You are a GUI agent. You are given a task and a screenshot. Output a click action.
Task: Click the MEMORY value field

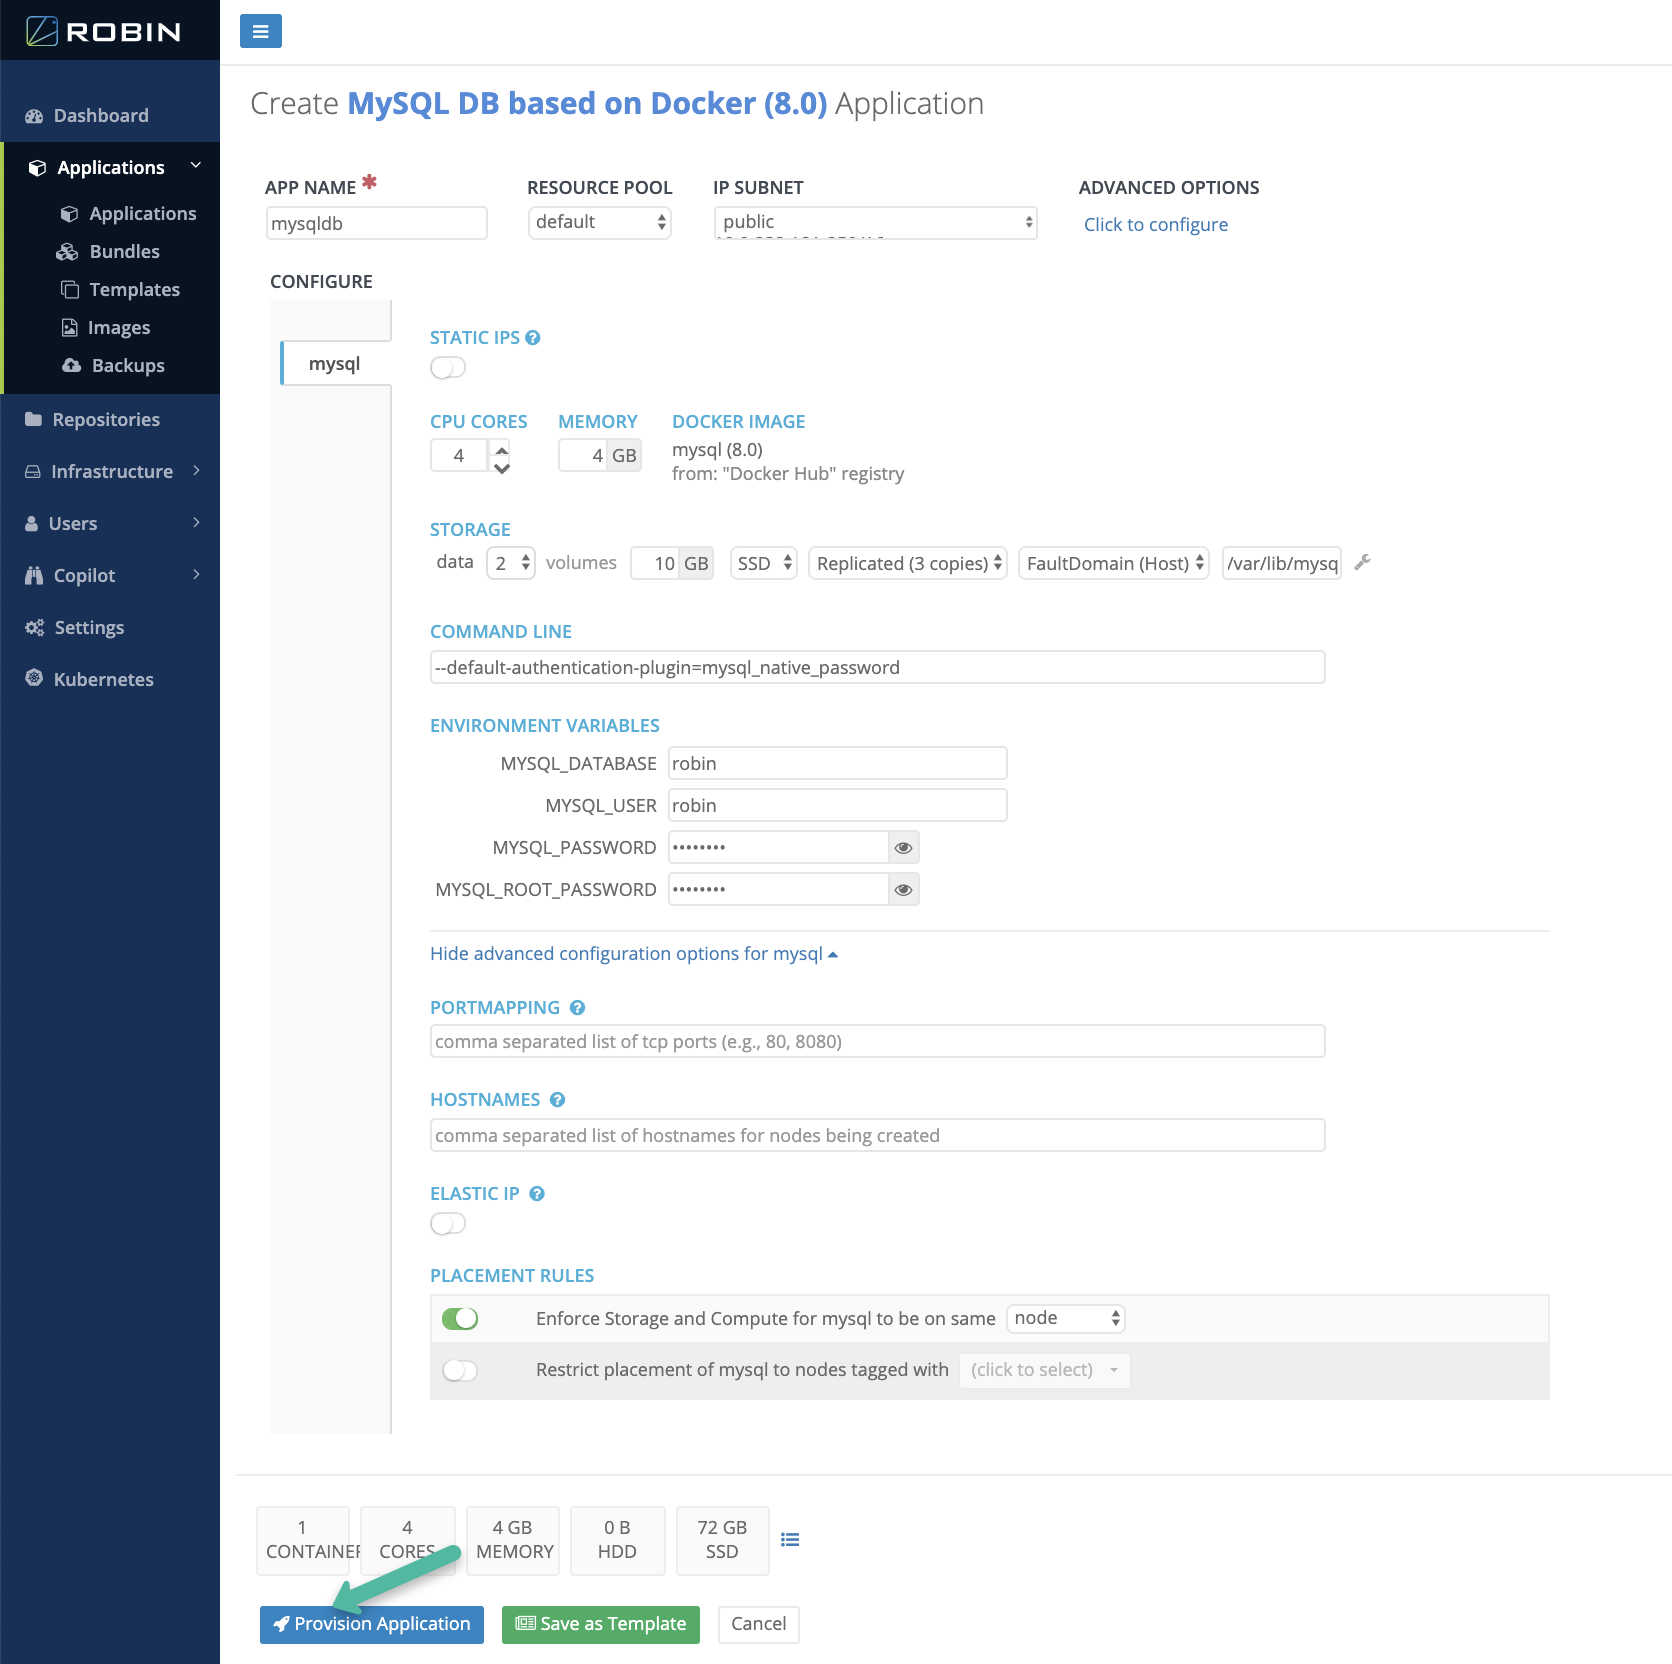pos(583,456)
